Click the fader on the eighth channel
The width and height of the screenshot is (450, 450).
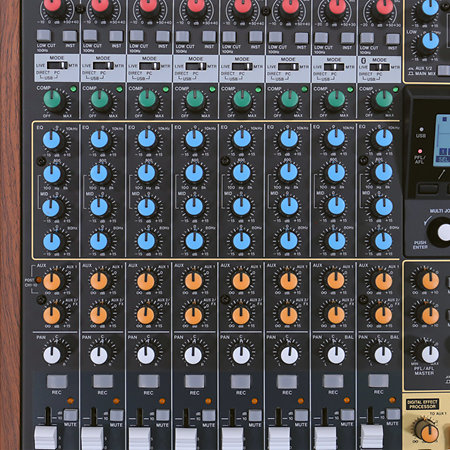tap(372, 437)
